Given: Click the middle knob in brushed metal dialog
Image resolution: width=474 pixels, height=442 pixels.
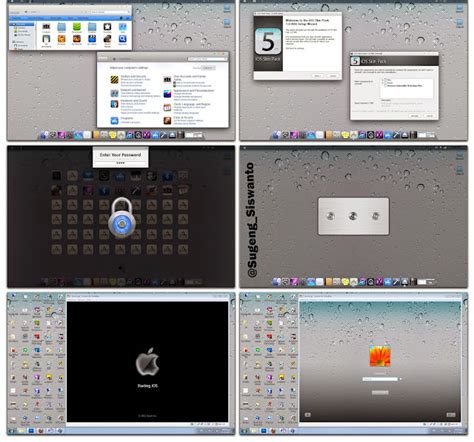Looking at the screenshot, I should click(x=353, y=216).
